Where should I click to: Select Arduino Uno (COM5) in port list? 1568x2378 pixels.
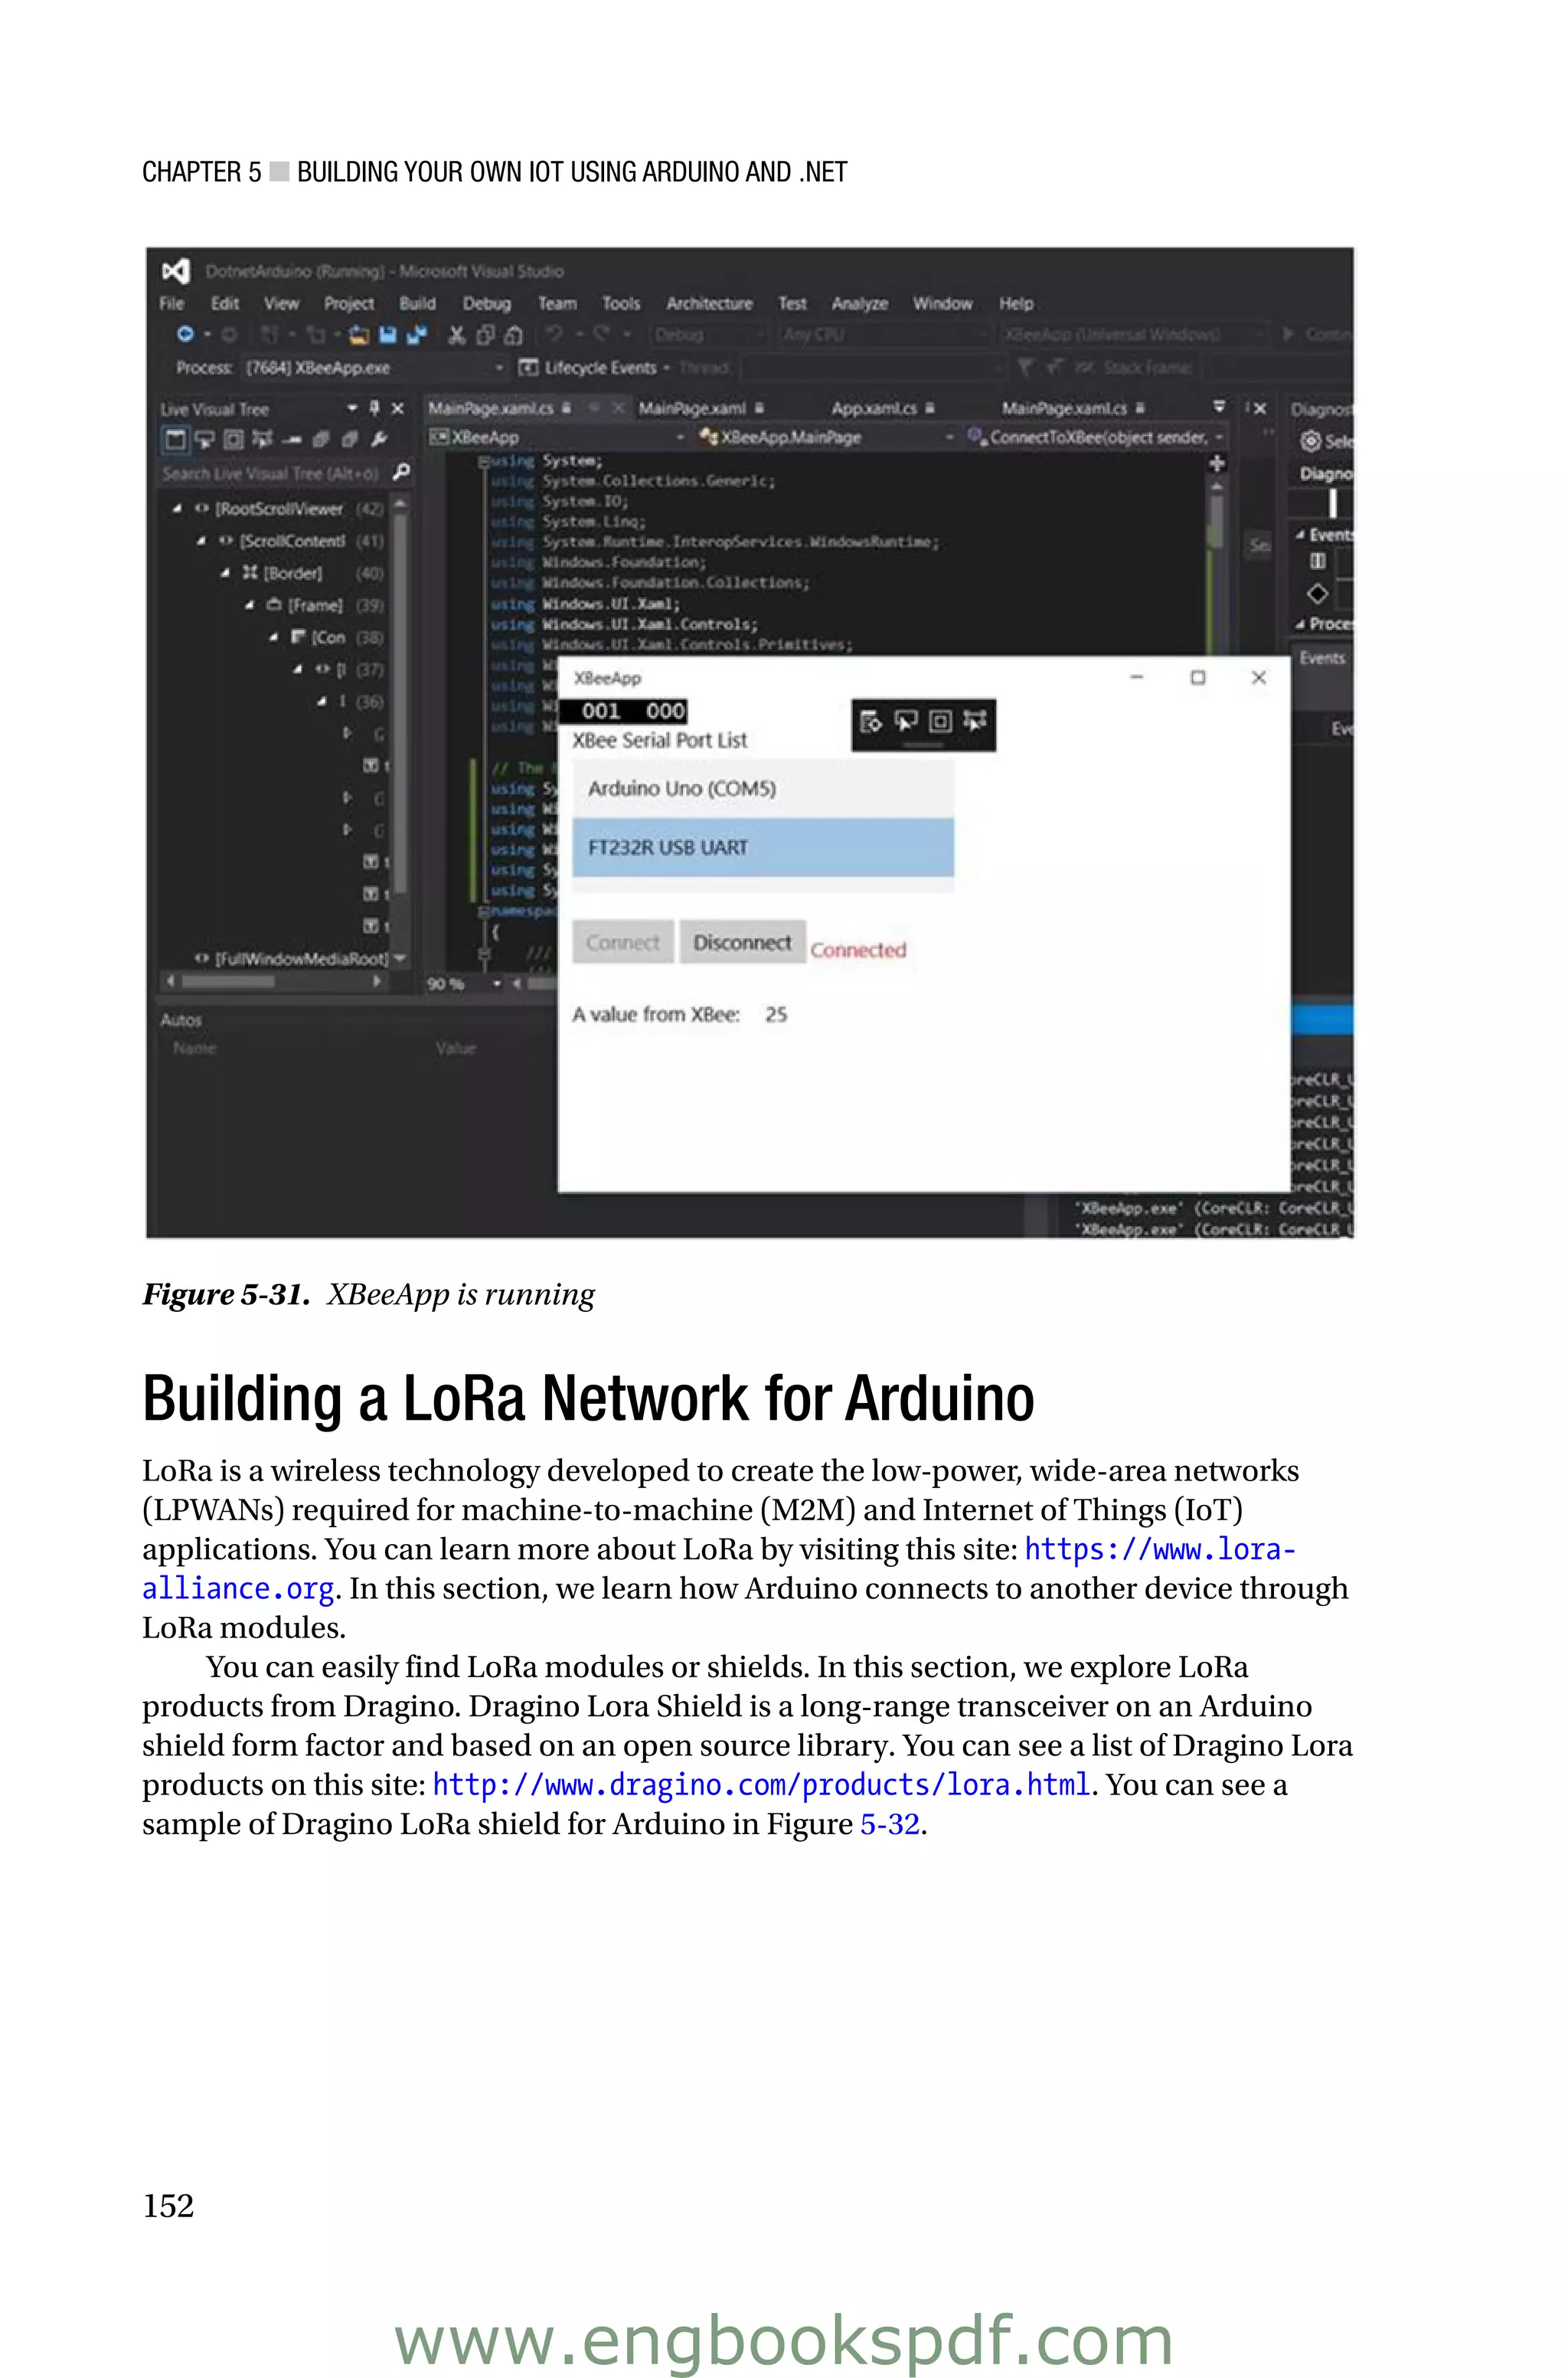click(763, 789)
